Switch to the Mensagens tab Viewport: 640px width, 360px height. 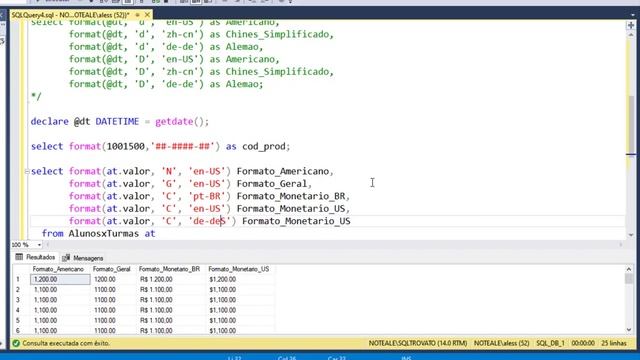(x=83, y=258)
